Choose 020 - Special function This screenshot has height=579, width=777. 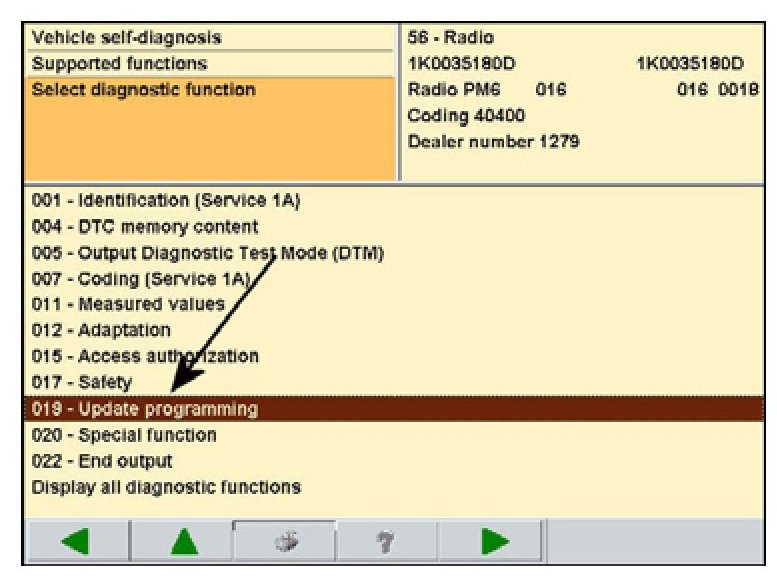tap(124, 435)
